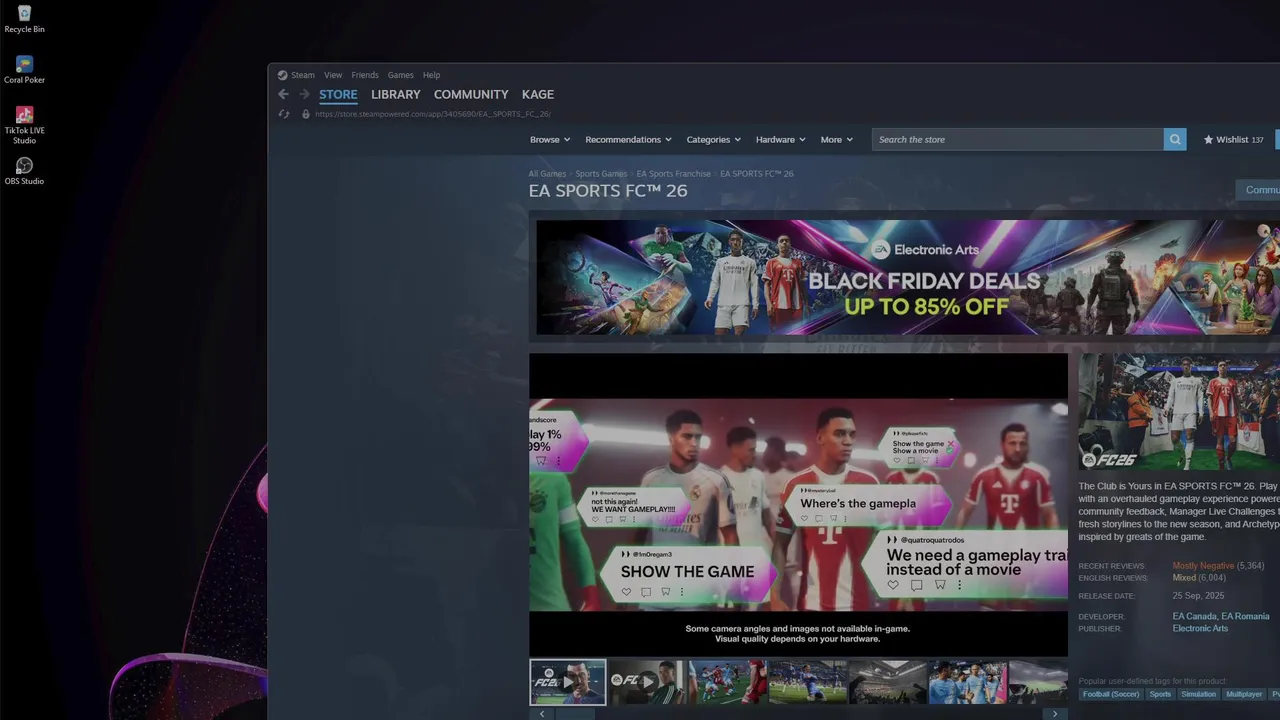The image size is (1280, 720).
Task: Click the right arrow of thumbnail strip
Action: point(1055,714)
